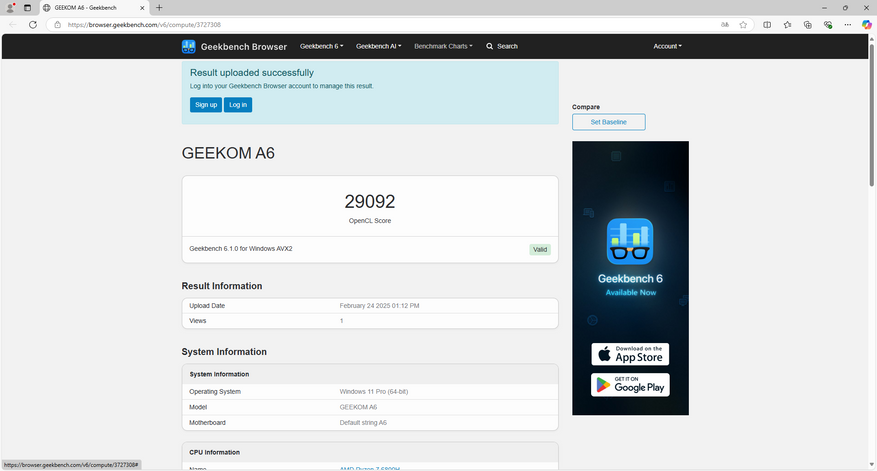Open the Copilot icon

point(866,25)
